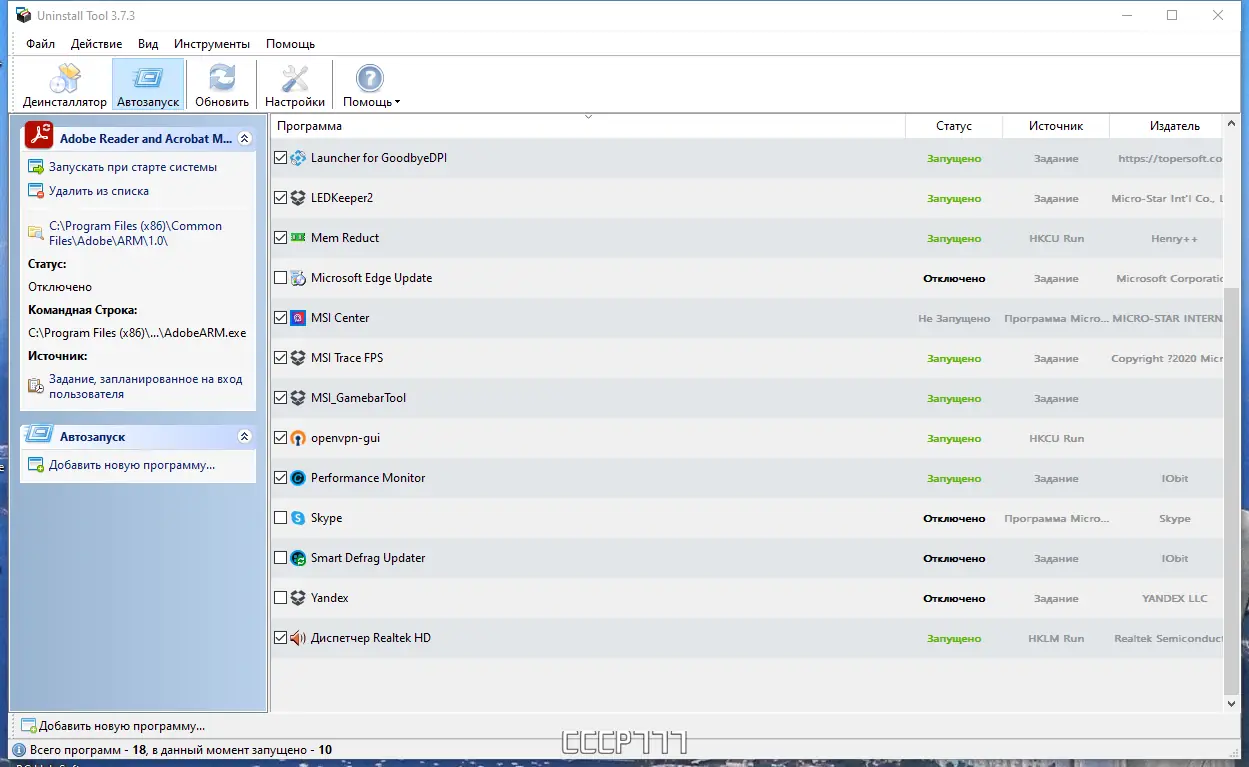Click Удалить из списка link
The image size is (1249, 767).
pyautogui.click(x=99, y=191)
